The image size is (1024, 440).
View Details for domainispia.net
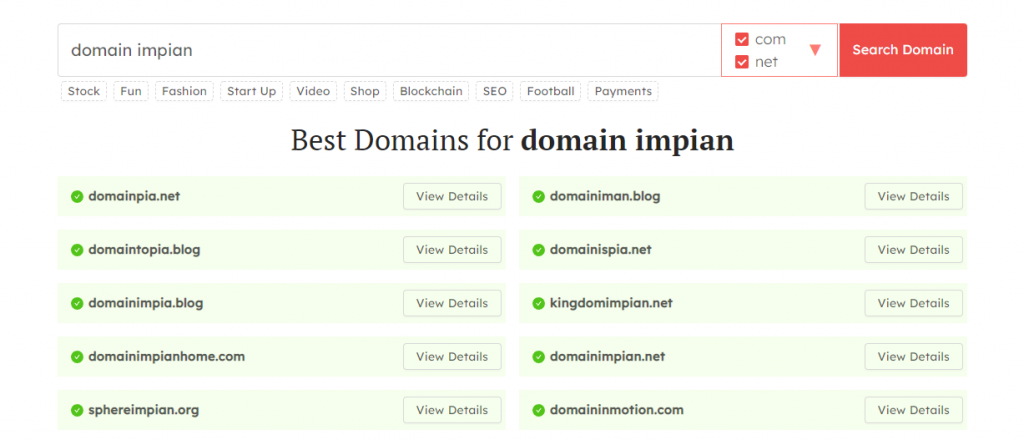[x=913, y=250]
